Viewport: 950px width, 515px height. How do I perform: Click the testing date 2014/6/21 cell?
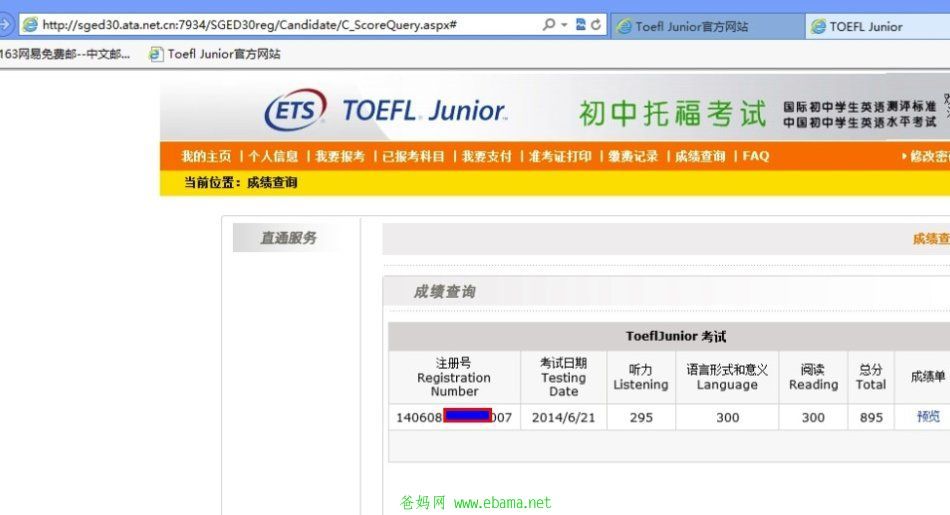click(563, 417)
